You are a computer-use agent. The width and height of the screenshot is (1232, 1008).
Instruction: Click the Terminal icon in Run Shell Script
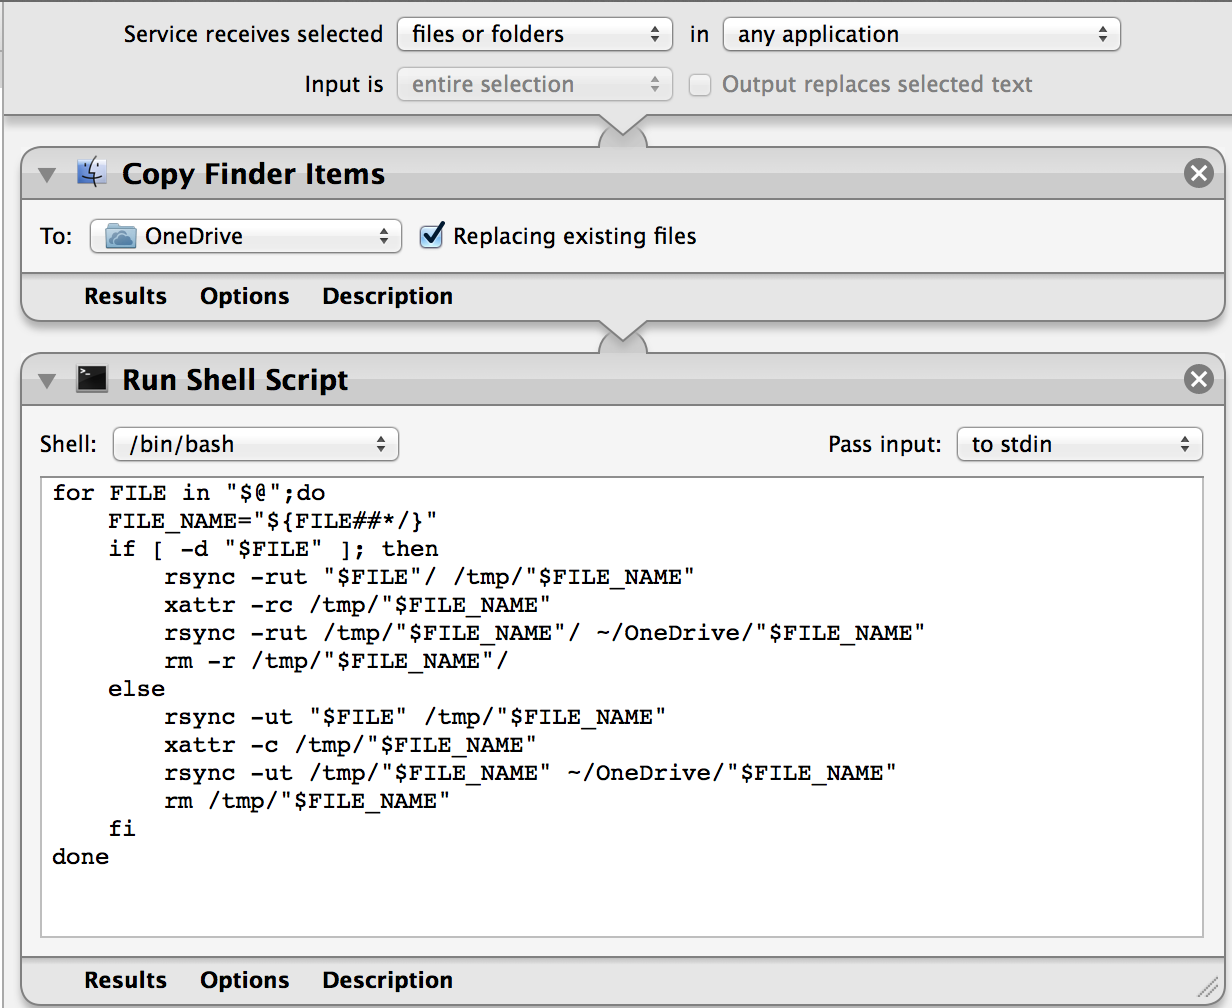click(92, 379)
